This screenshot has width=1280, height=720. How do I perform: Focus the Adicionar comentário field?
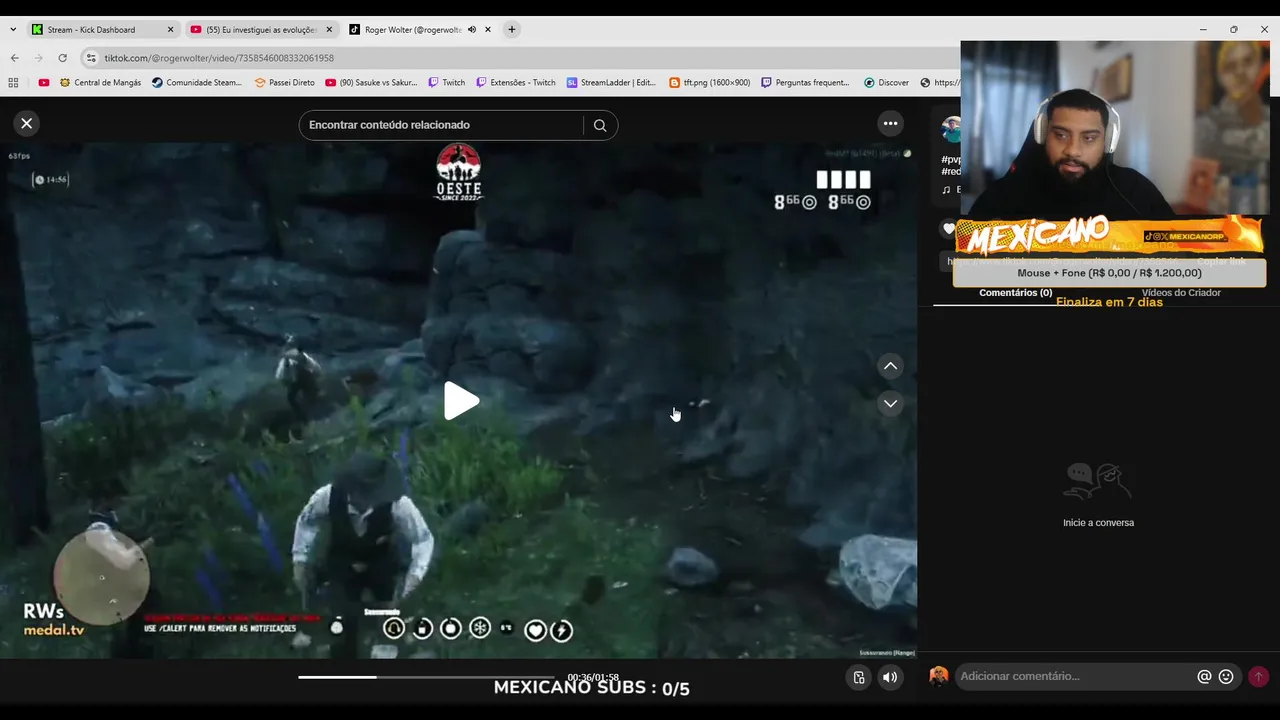1075,676
